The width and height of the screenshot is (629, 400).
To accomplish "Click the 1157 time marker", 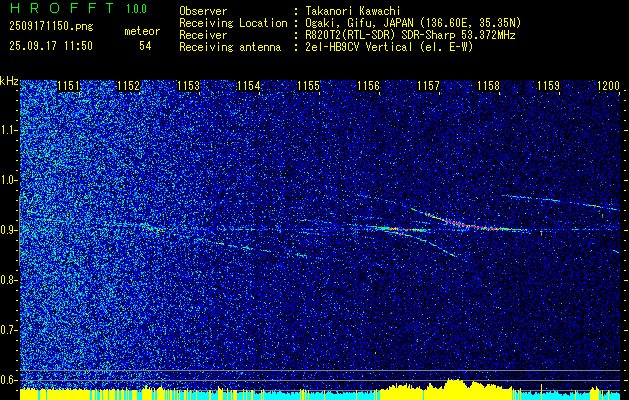I will coord(429,86).
